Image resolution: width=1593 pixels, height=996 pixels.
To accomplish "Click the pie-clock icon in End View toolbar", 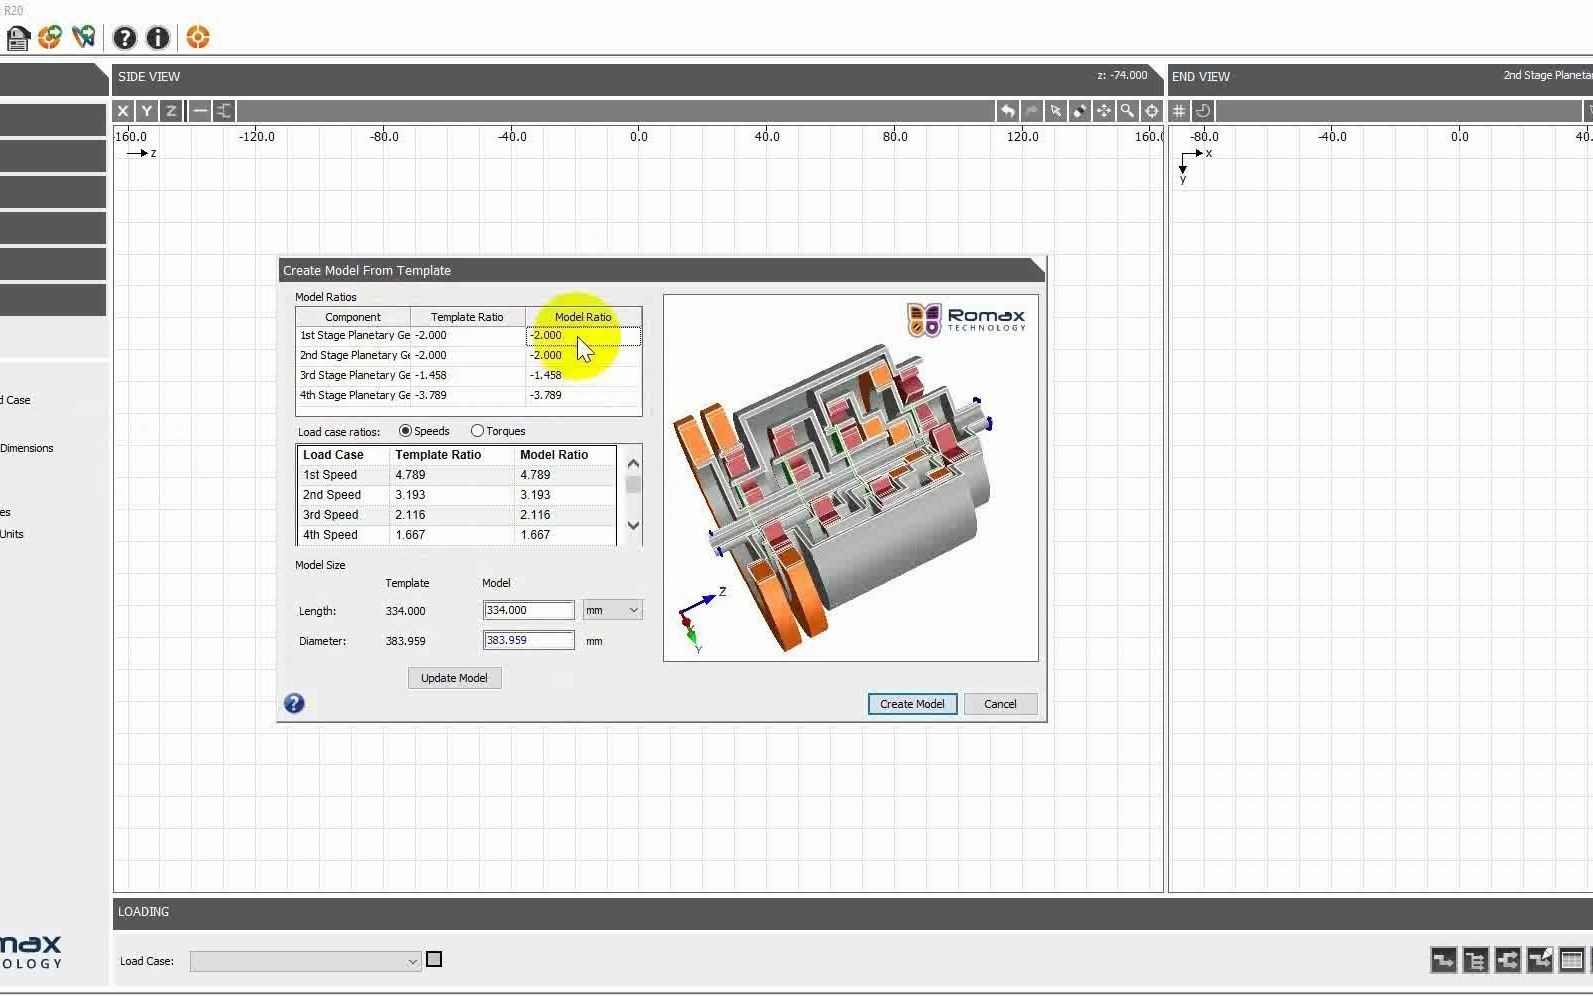I will (x=1203, y=111).
